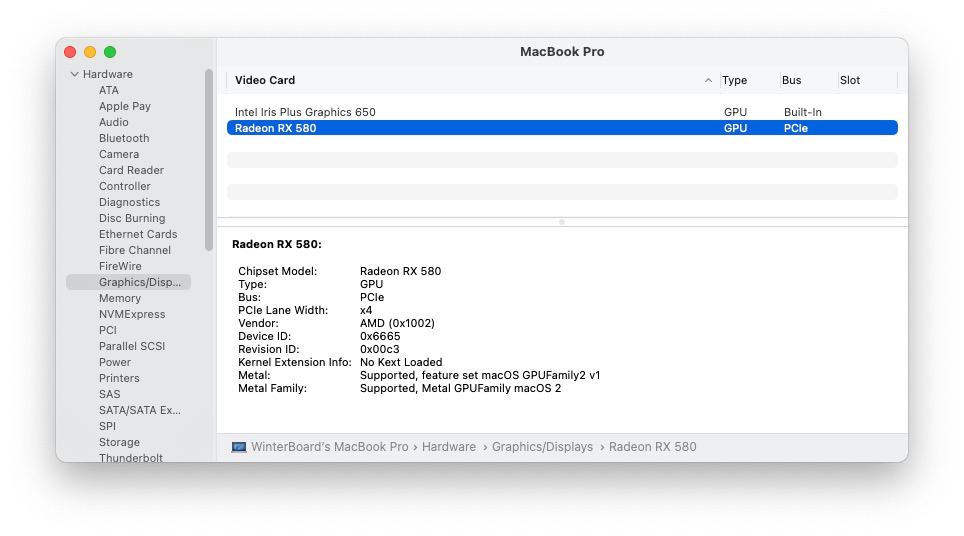Screen dimensions: 964x536
Task: Click the No Kext Loaded value
Action: click(401, 362)
